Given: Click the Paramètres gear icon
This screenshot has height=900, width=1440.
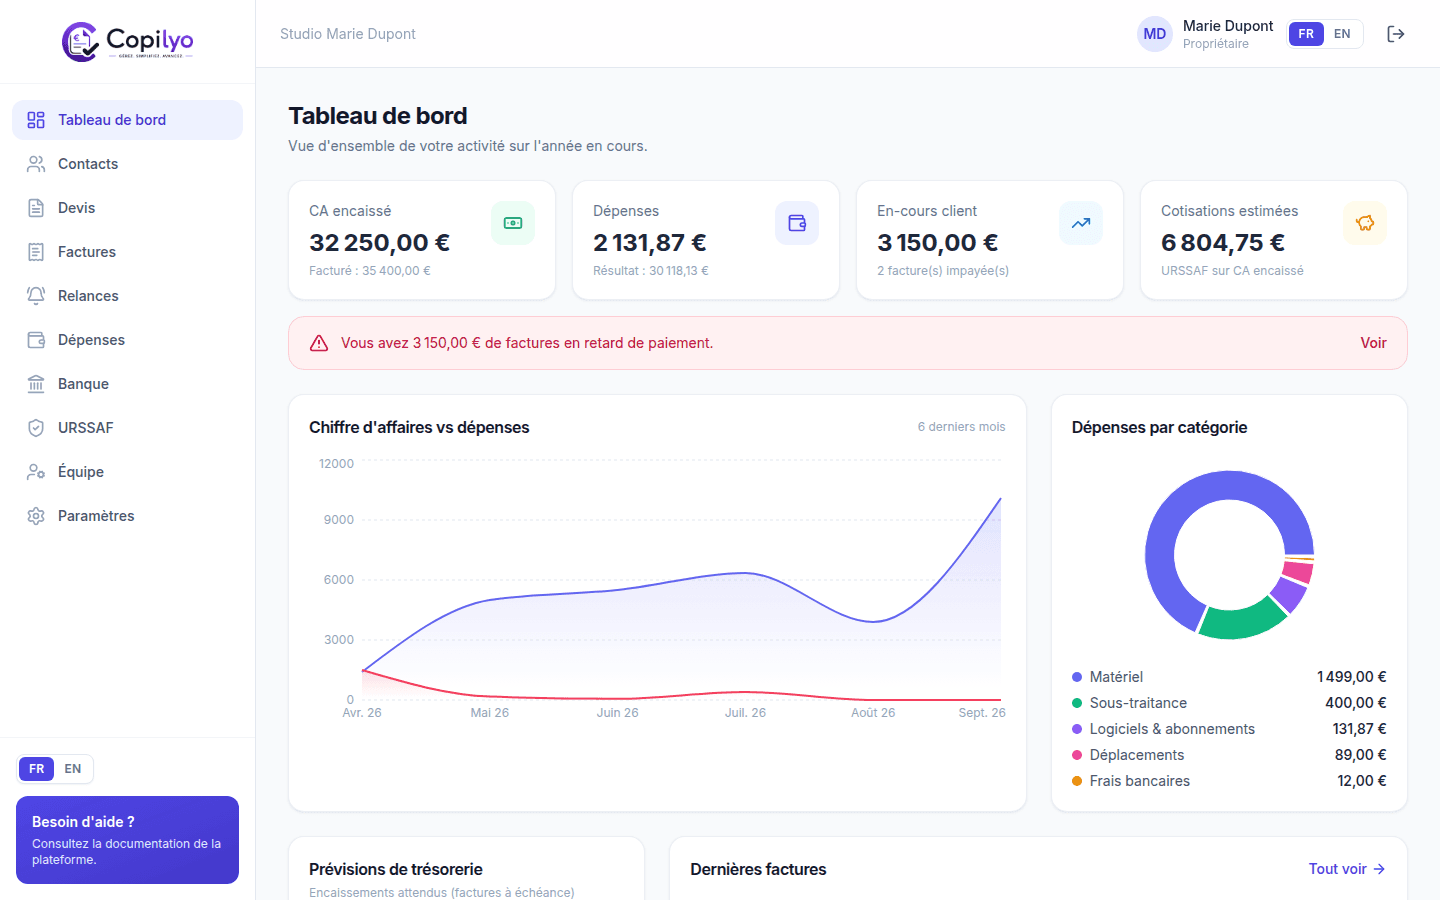Looking at the screenshot, I should coord(36,516).
